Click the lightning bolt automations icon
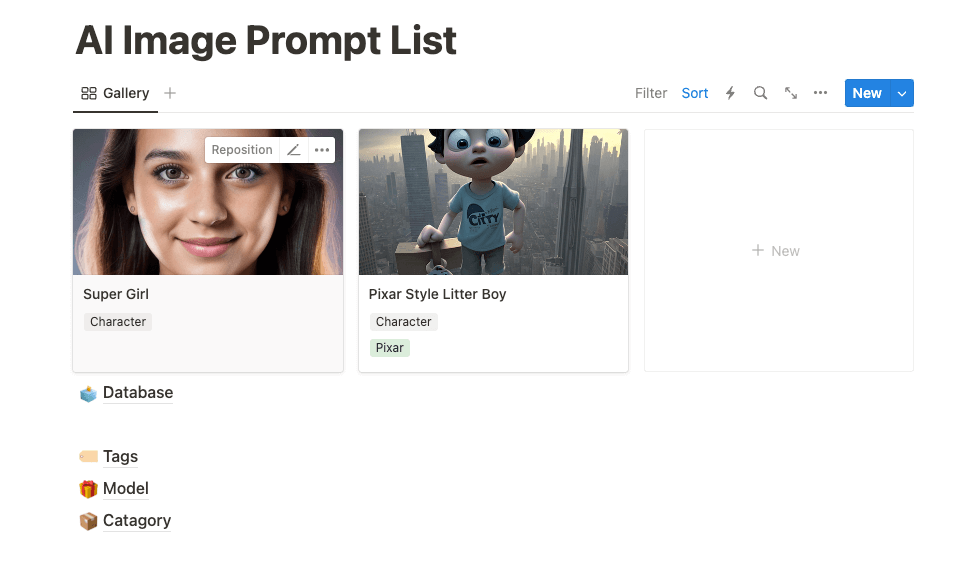Screen dimensions: 971x573 pyautogui.click(x=730, y=93)
